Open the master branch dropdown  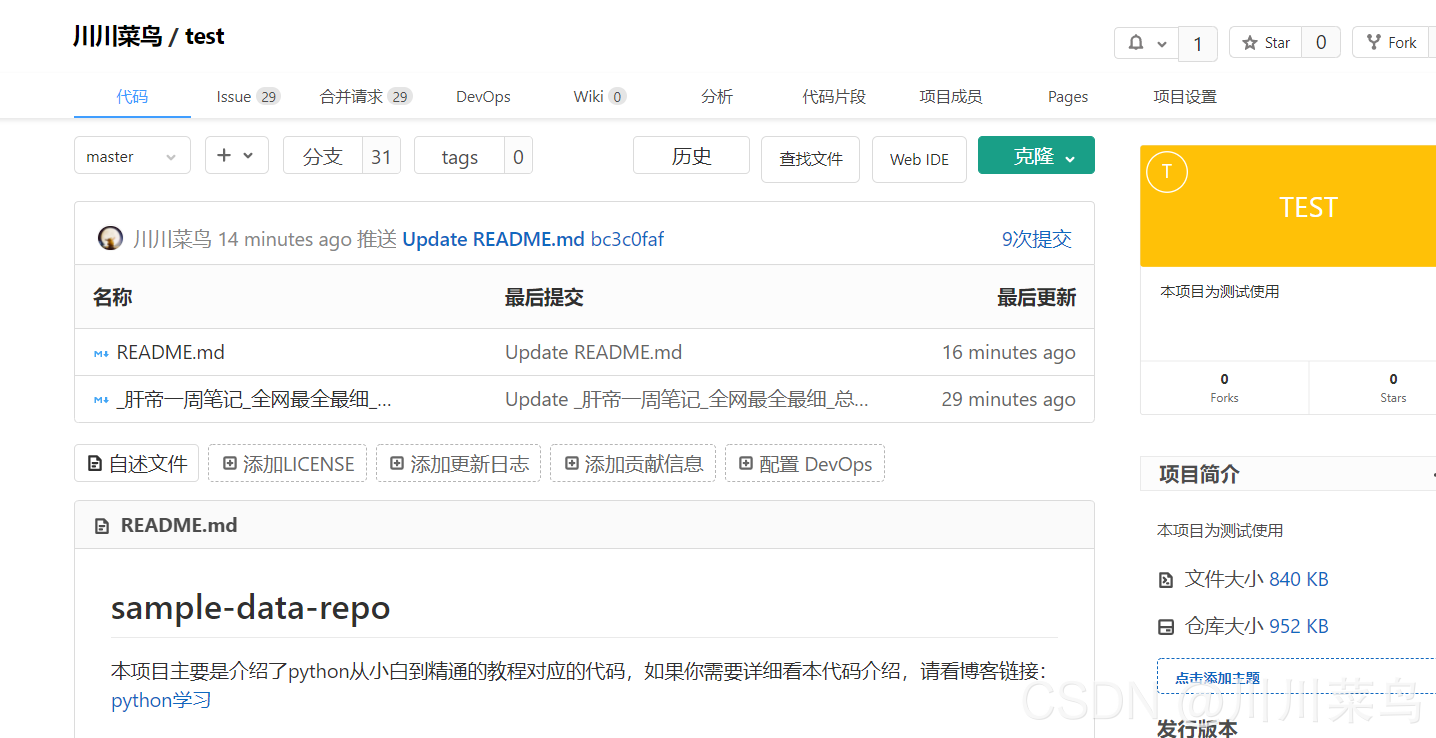pyautogui.click(x=132, y=156)
